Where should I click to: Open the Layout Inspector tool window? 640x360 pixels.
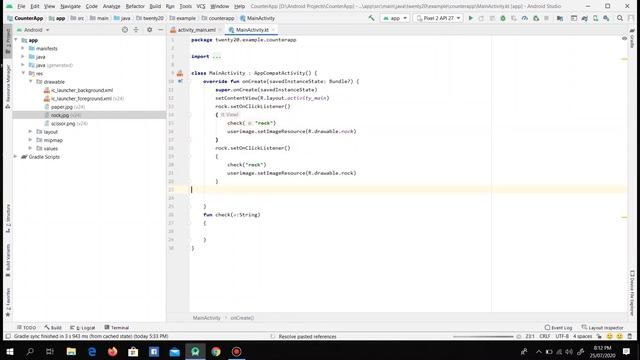[x=602, y=327]
